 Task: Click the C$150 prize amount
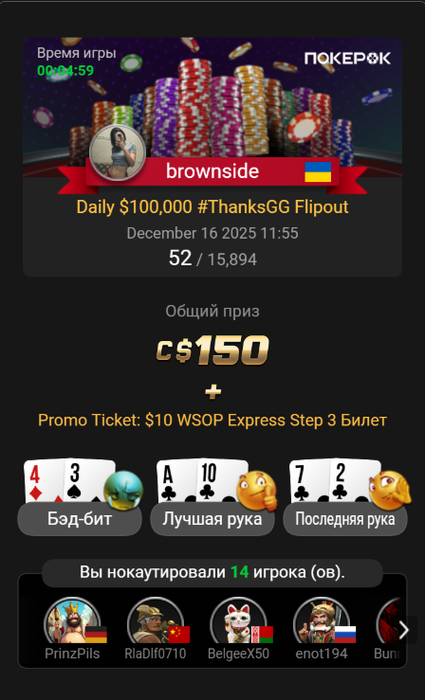tap(212, 350)
